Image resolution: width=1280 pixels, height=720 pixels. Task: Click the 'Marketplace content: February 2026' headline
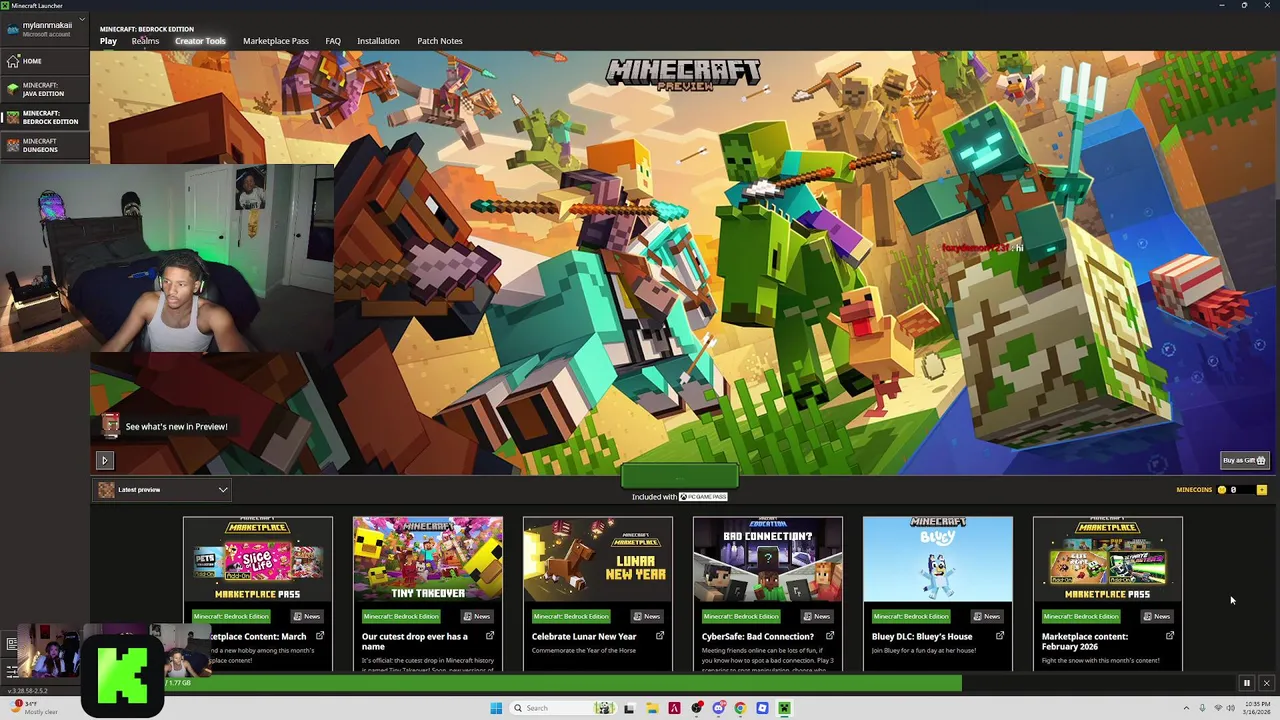[x=1085, y=641]
